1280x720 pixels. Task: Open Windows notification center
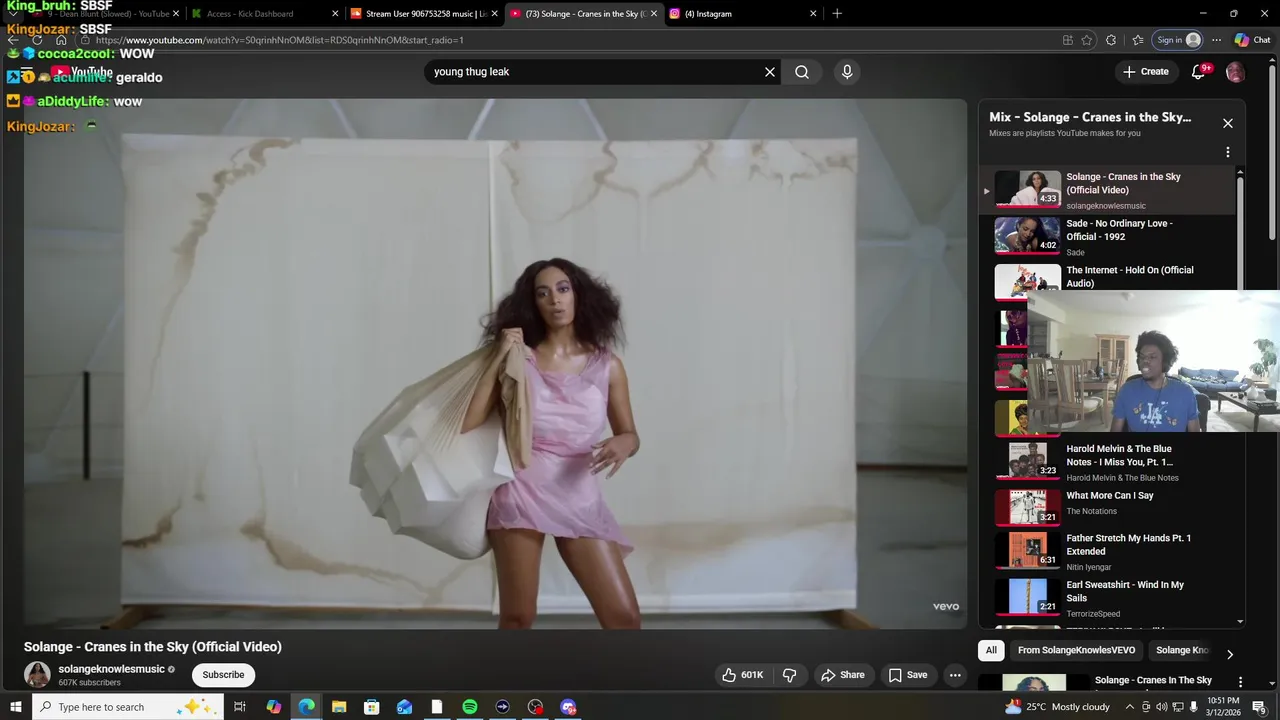(x=1259, y=707)
